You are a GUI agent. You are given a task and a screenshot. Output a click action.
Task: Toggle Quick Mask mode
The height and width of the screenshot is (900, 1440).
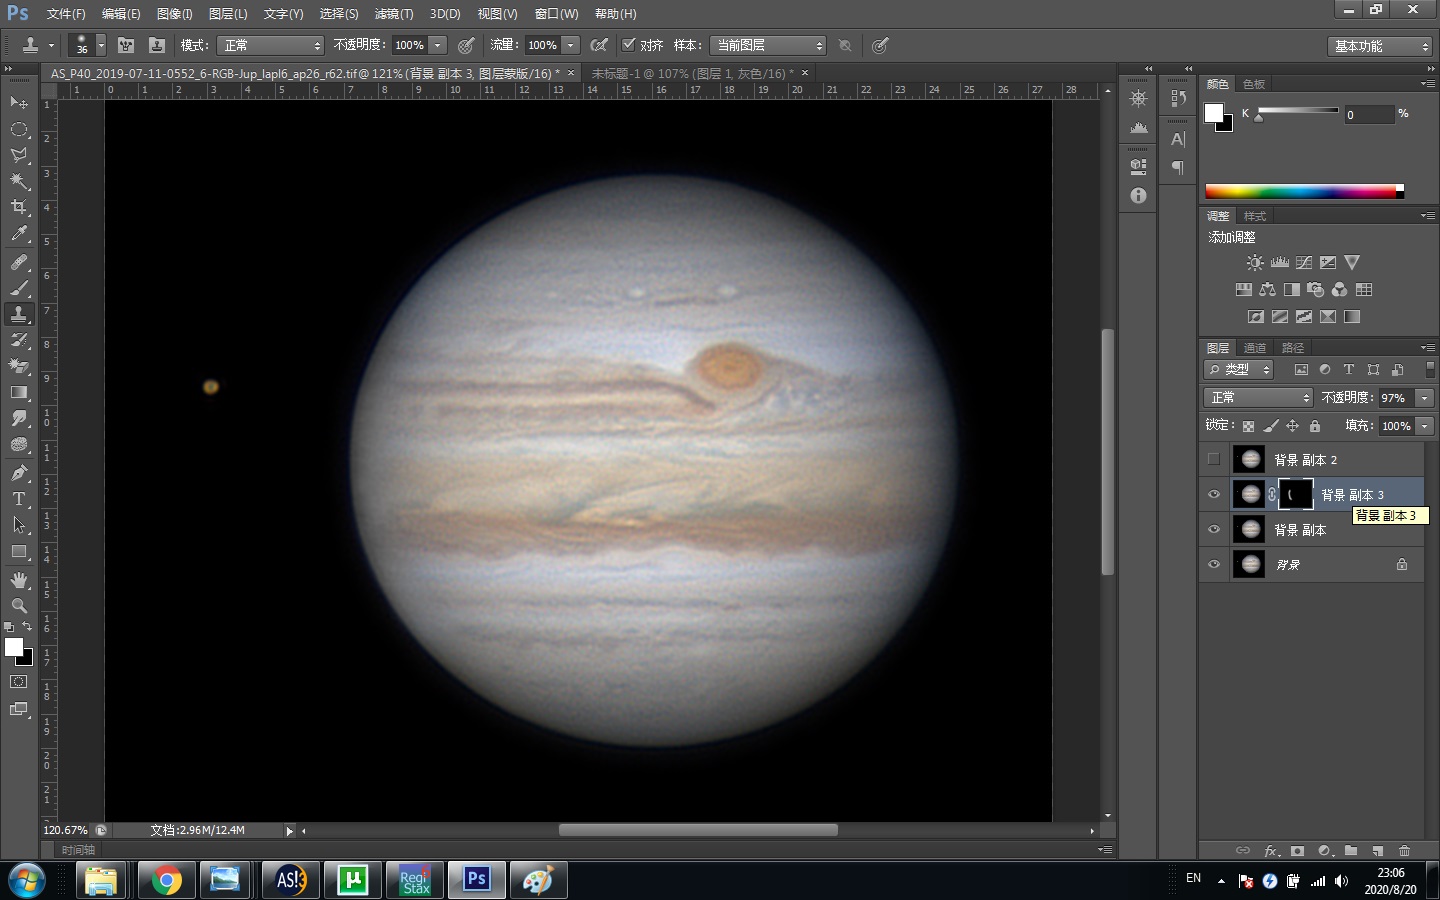(x=18, y=682)
